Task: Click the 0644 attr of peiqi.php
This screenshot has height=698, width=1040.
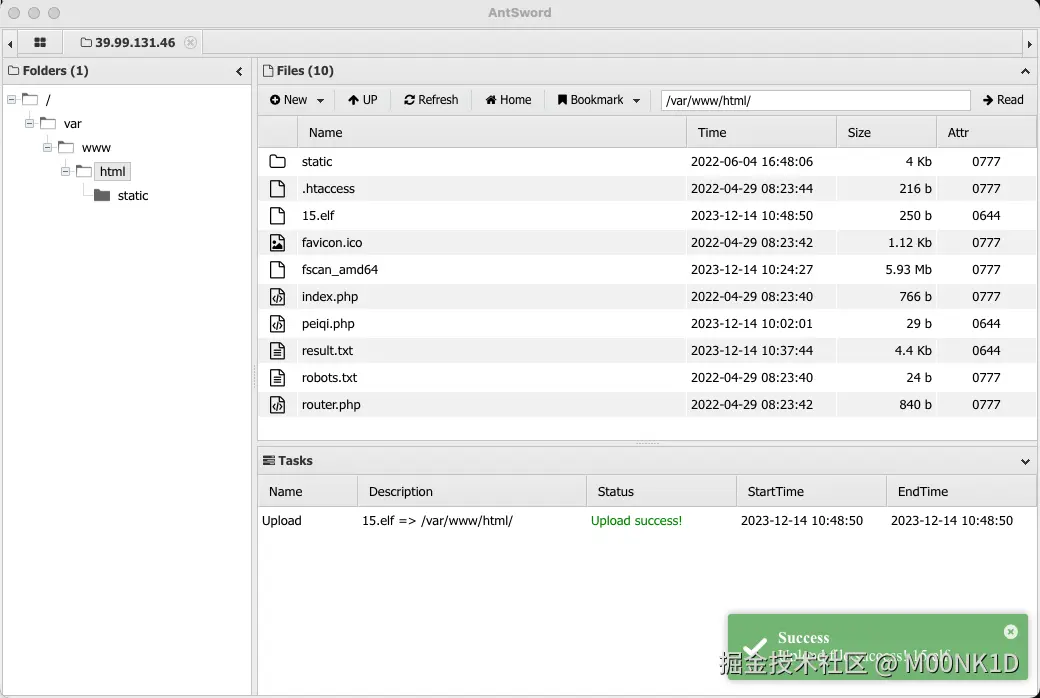Action: pos(986,324)
